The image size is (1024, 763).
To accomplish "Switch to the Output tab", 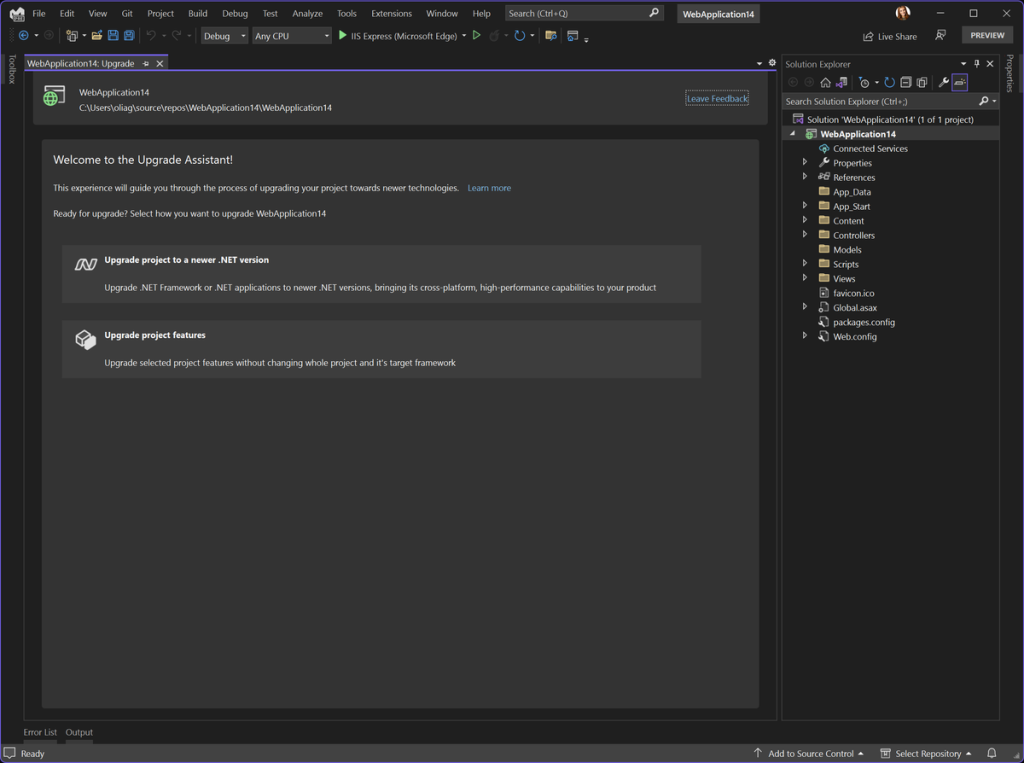I will [78, 732].
